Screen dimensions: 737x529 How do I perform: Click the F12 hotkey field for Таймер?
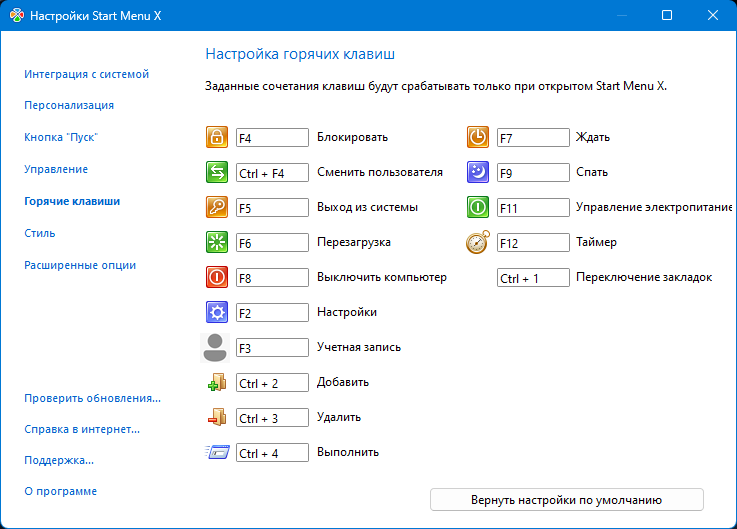[x=533, y=243]
